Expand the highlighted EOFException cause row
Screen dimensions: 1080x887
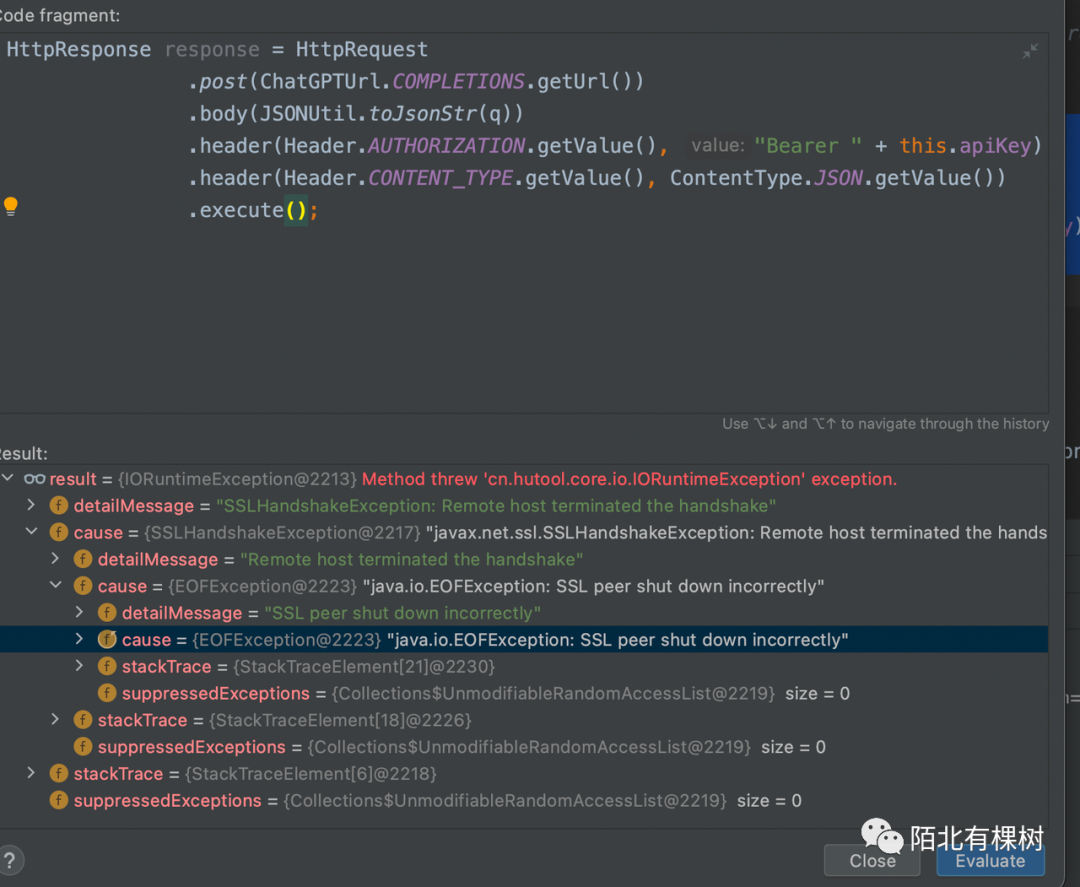80,640
